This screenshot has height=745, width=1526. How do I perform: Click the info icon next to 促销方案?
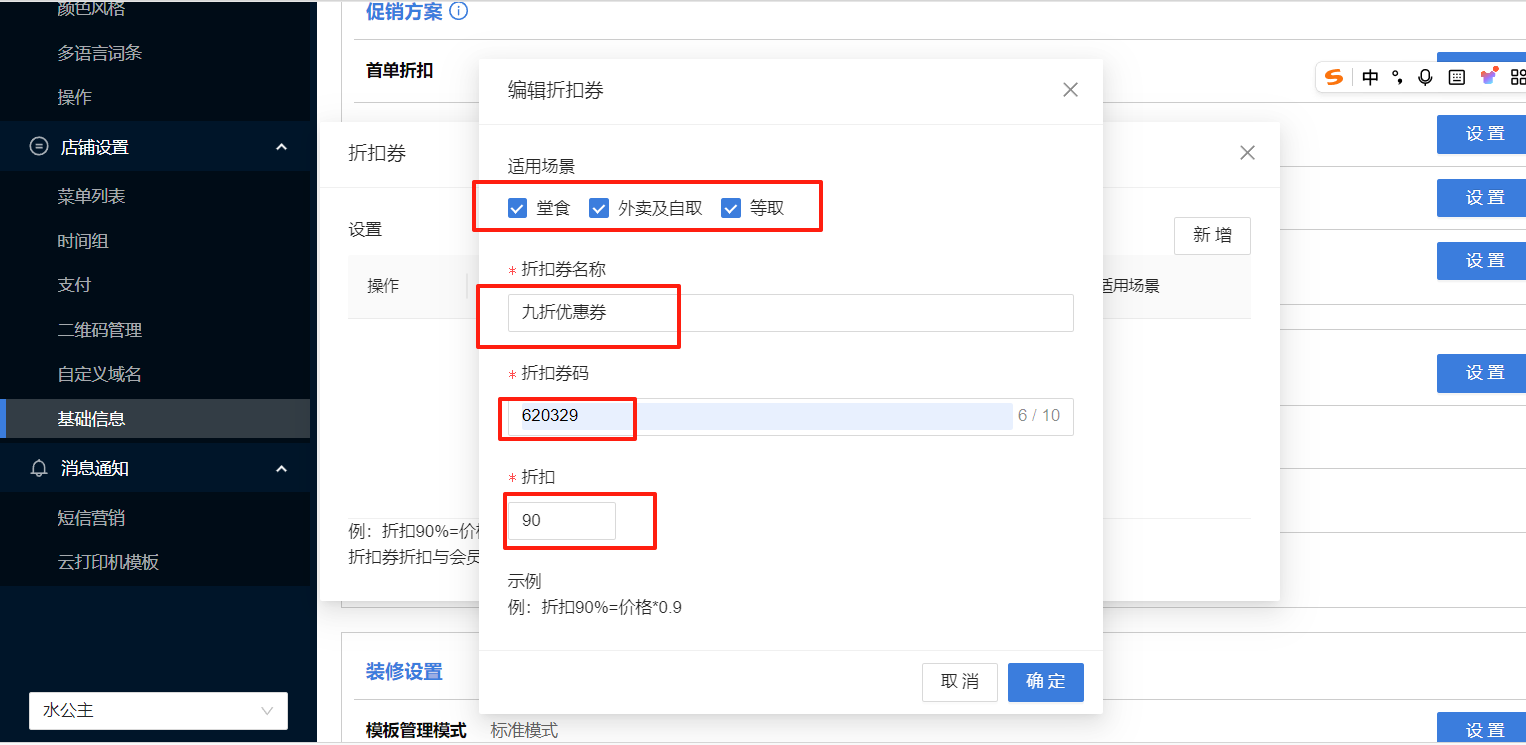(459, 12)
